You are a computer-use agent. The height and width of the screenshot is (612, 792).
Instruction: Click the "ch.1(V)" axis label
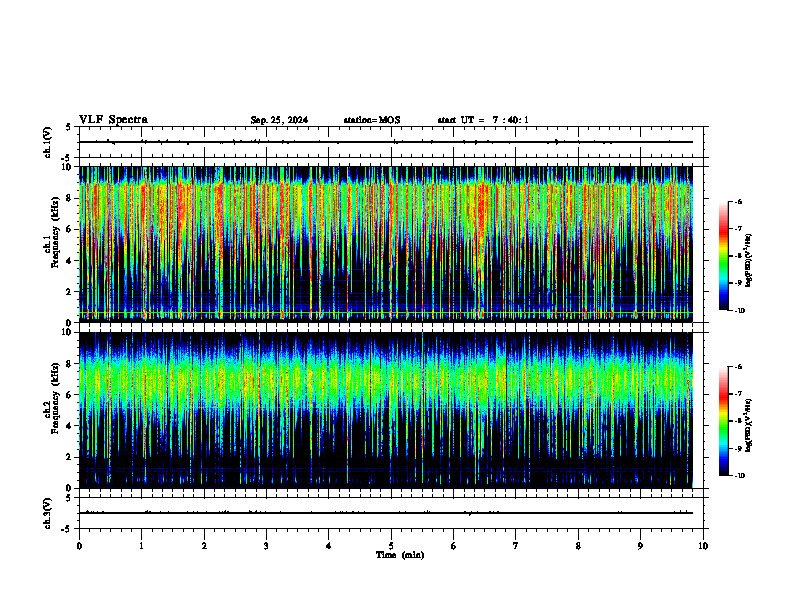pyautogui.click(x=48, y=142)
